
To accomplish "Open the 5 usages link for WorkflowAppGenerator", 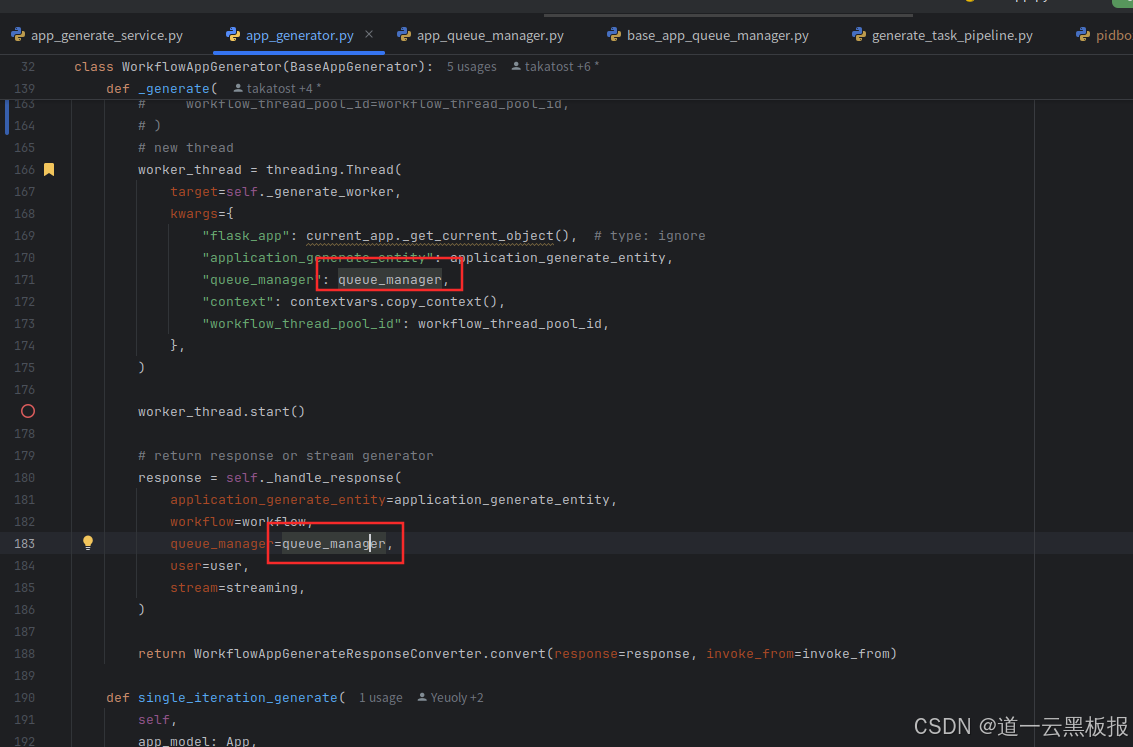I will [471, 66].
